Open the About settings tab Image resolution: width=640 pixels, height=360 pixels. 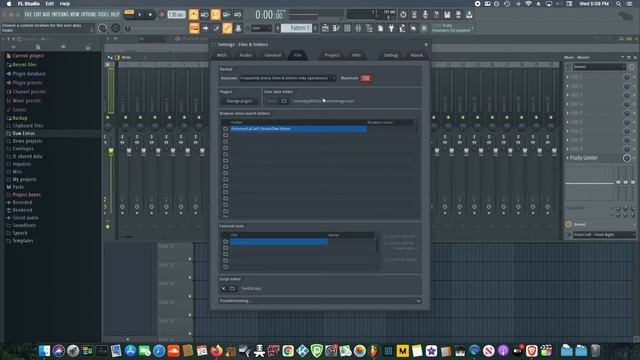click(x=416, y=55)
